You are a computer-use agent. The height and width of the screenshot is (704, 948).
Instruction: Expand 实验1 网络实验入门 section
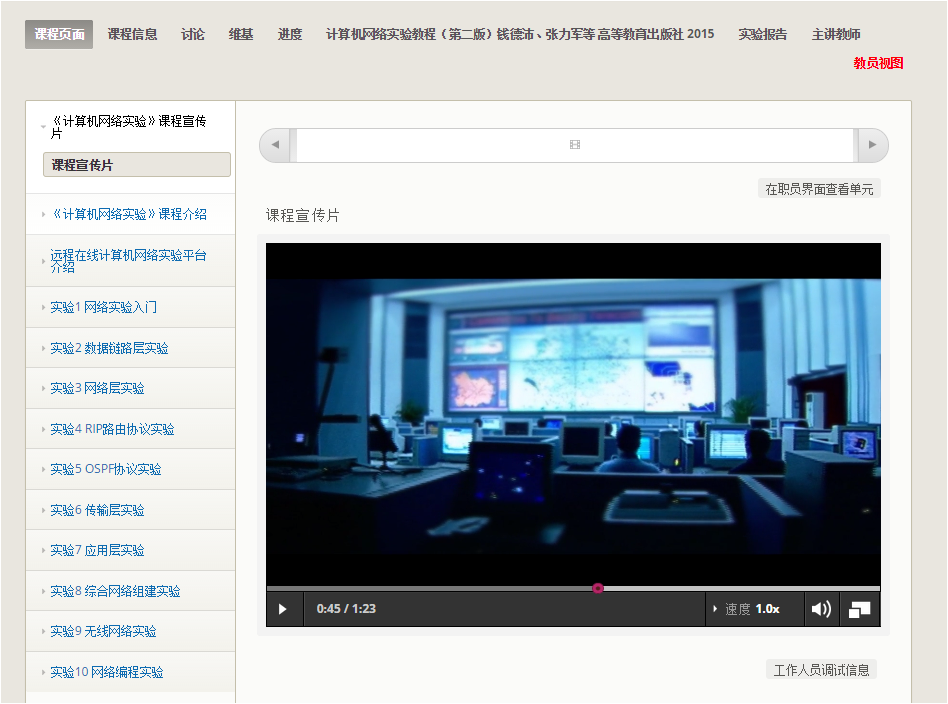click(103, 307)
